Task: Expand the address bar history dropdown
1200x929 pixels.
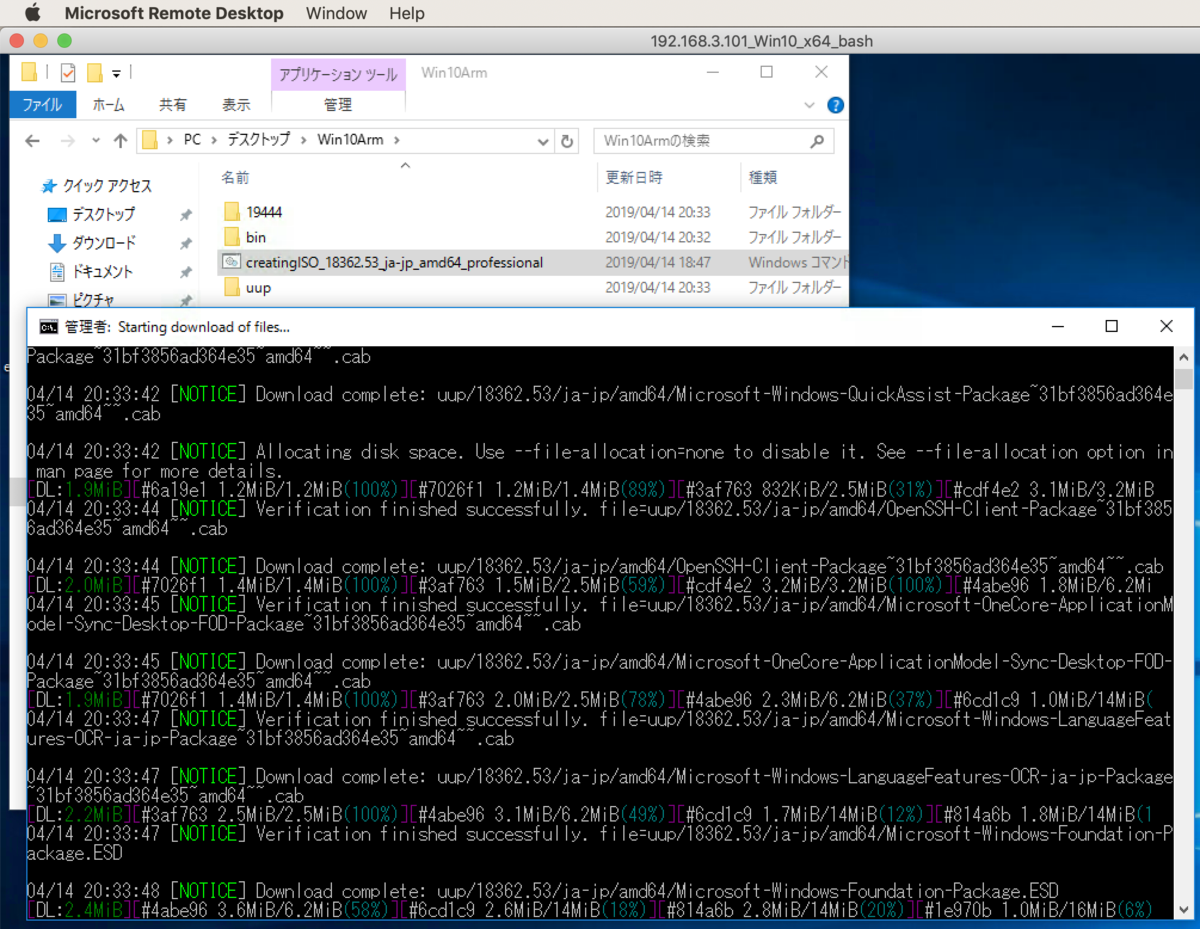Action: 543,141
